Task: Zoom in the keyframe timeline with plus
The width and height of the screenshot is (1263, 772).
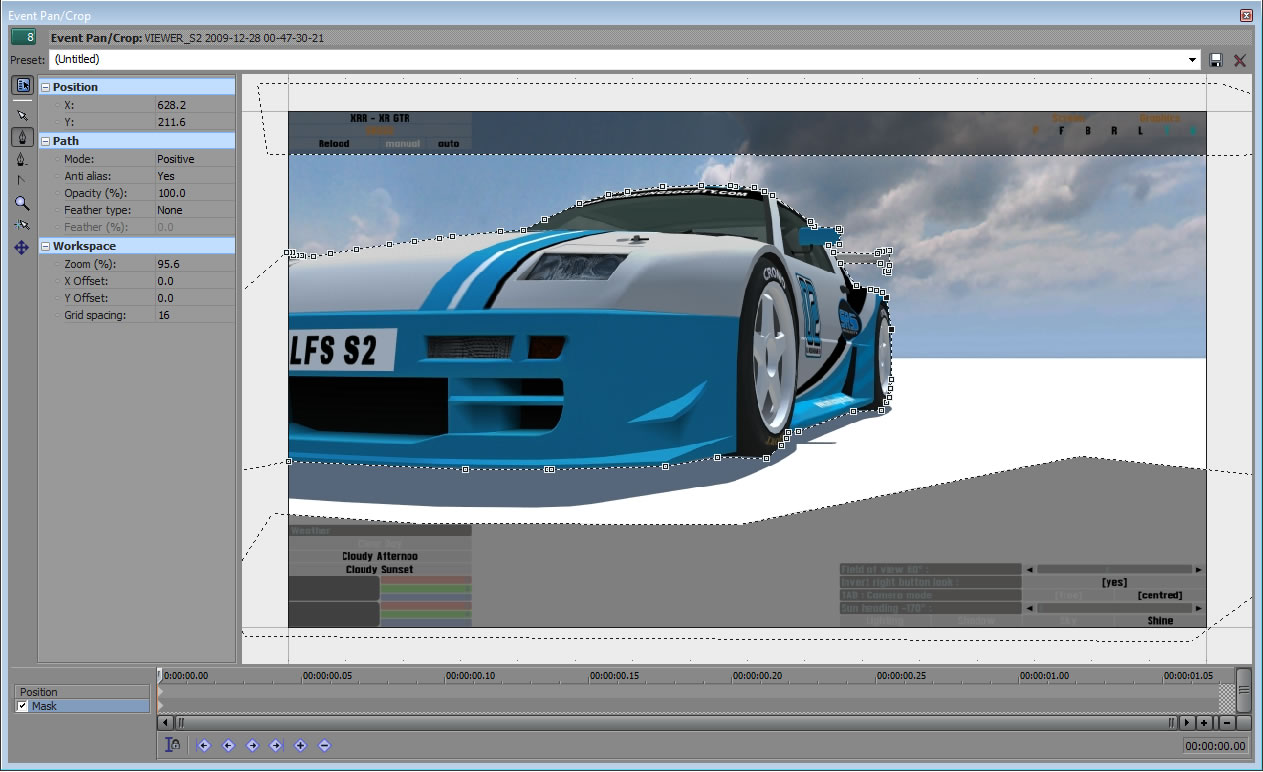Action: click(x=1204, y=722)
